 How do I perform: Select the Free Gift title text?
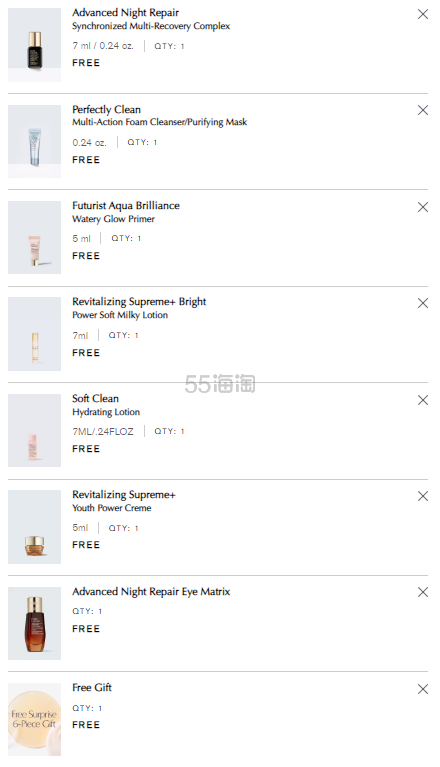pos(92,687)
